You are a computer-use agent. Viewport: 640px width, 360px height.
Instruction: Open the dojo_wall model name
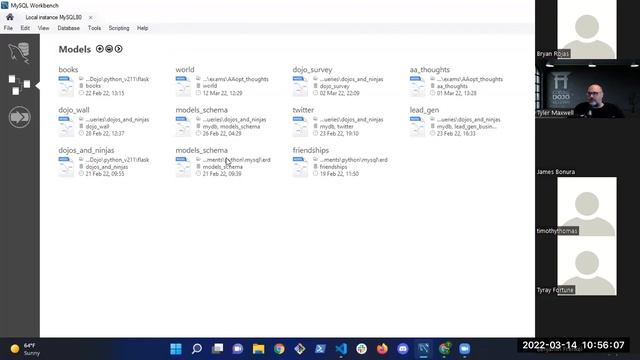[x=74, y=110]
